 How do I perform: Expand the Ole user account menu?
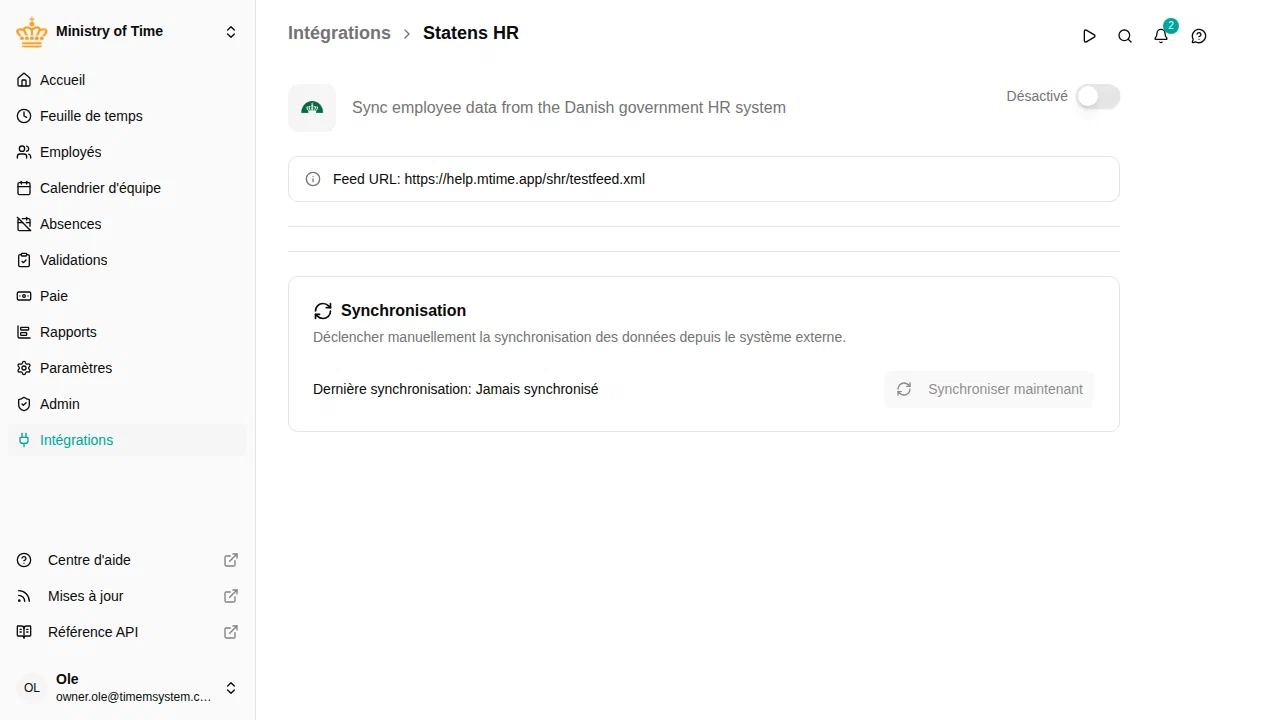(231, 688)
